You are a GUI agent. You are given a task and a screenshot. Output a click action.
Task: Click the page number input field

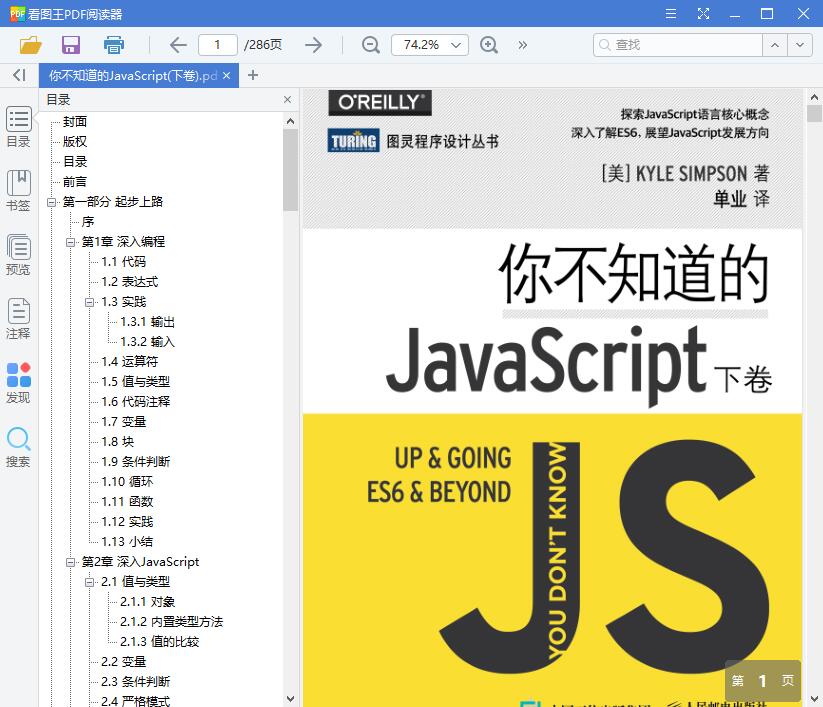tap(218, 45)
